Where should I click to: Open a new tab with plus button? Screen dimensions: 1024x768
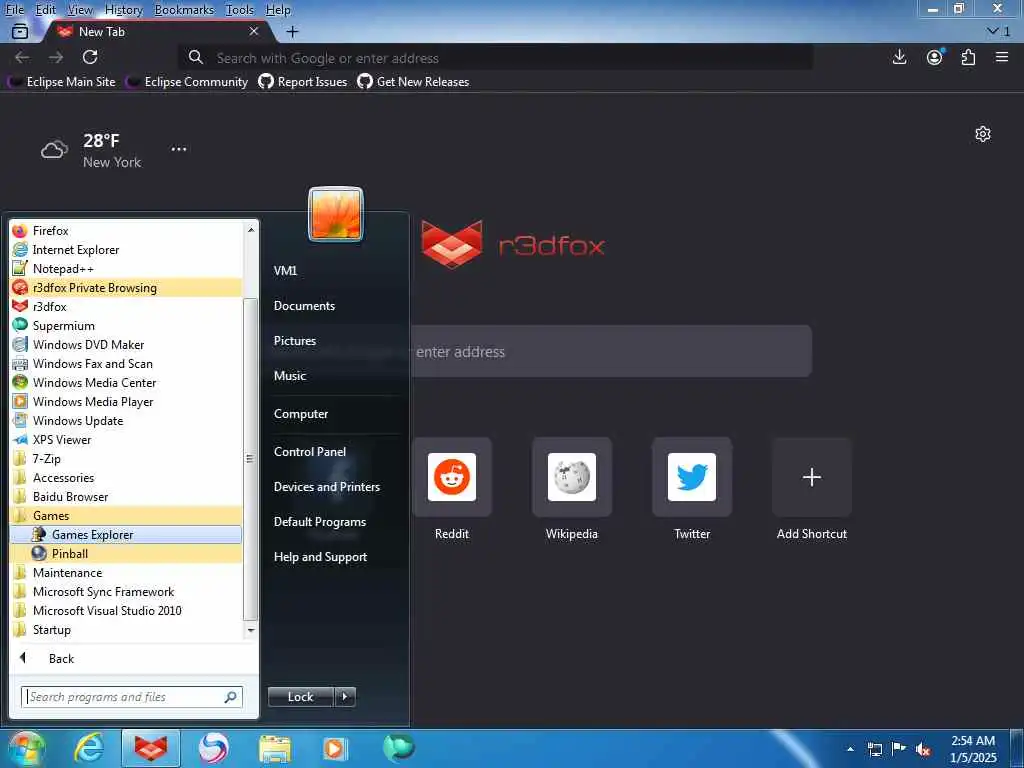293,31
